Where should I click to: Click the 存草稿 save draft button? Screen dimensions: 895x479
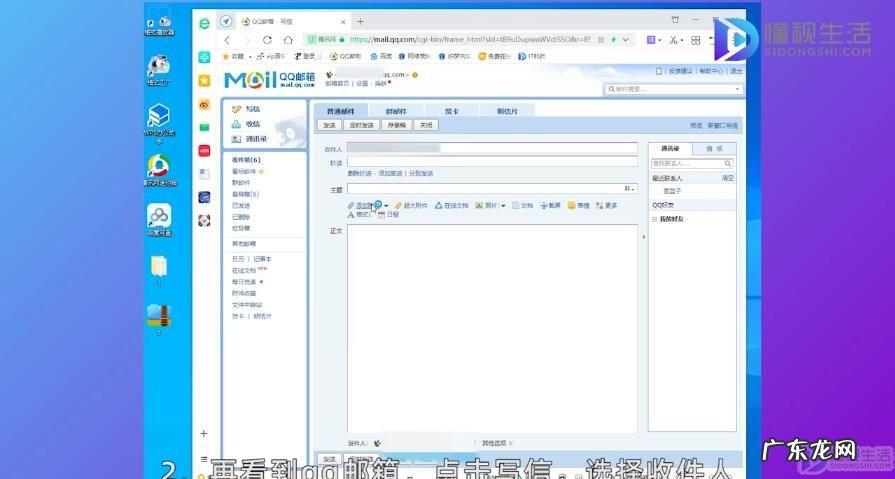click(397, 126)
